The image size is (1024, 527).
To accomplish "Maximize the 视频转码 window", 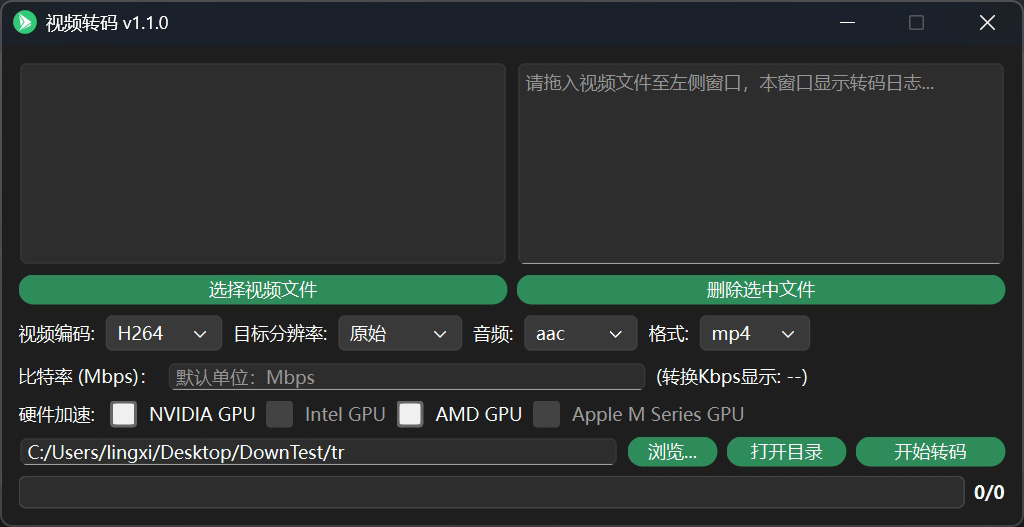I will (x=916, y=22).
